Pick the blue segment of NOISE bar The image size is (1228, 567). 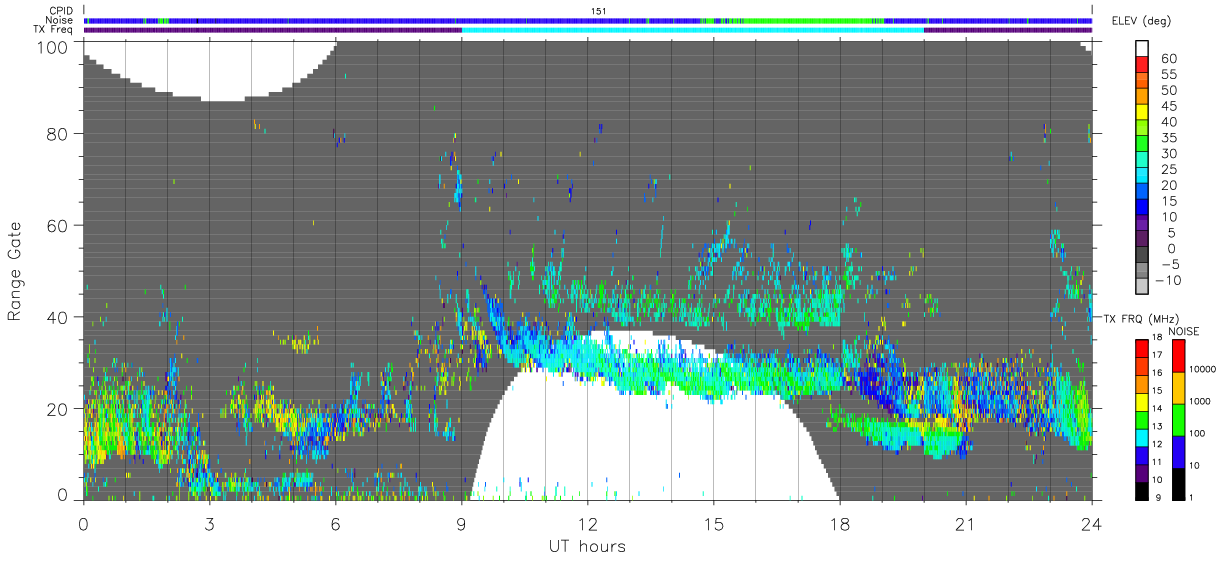click(x=1178, y=451)
